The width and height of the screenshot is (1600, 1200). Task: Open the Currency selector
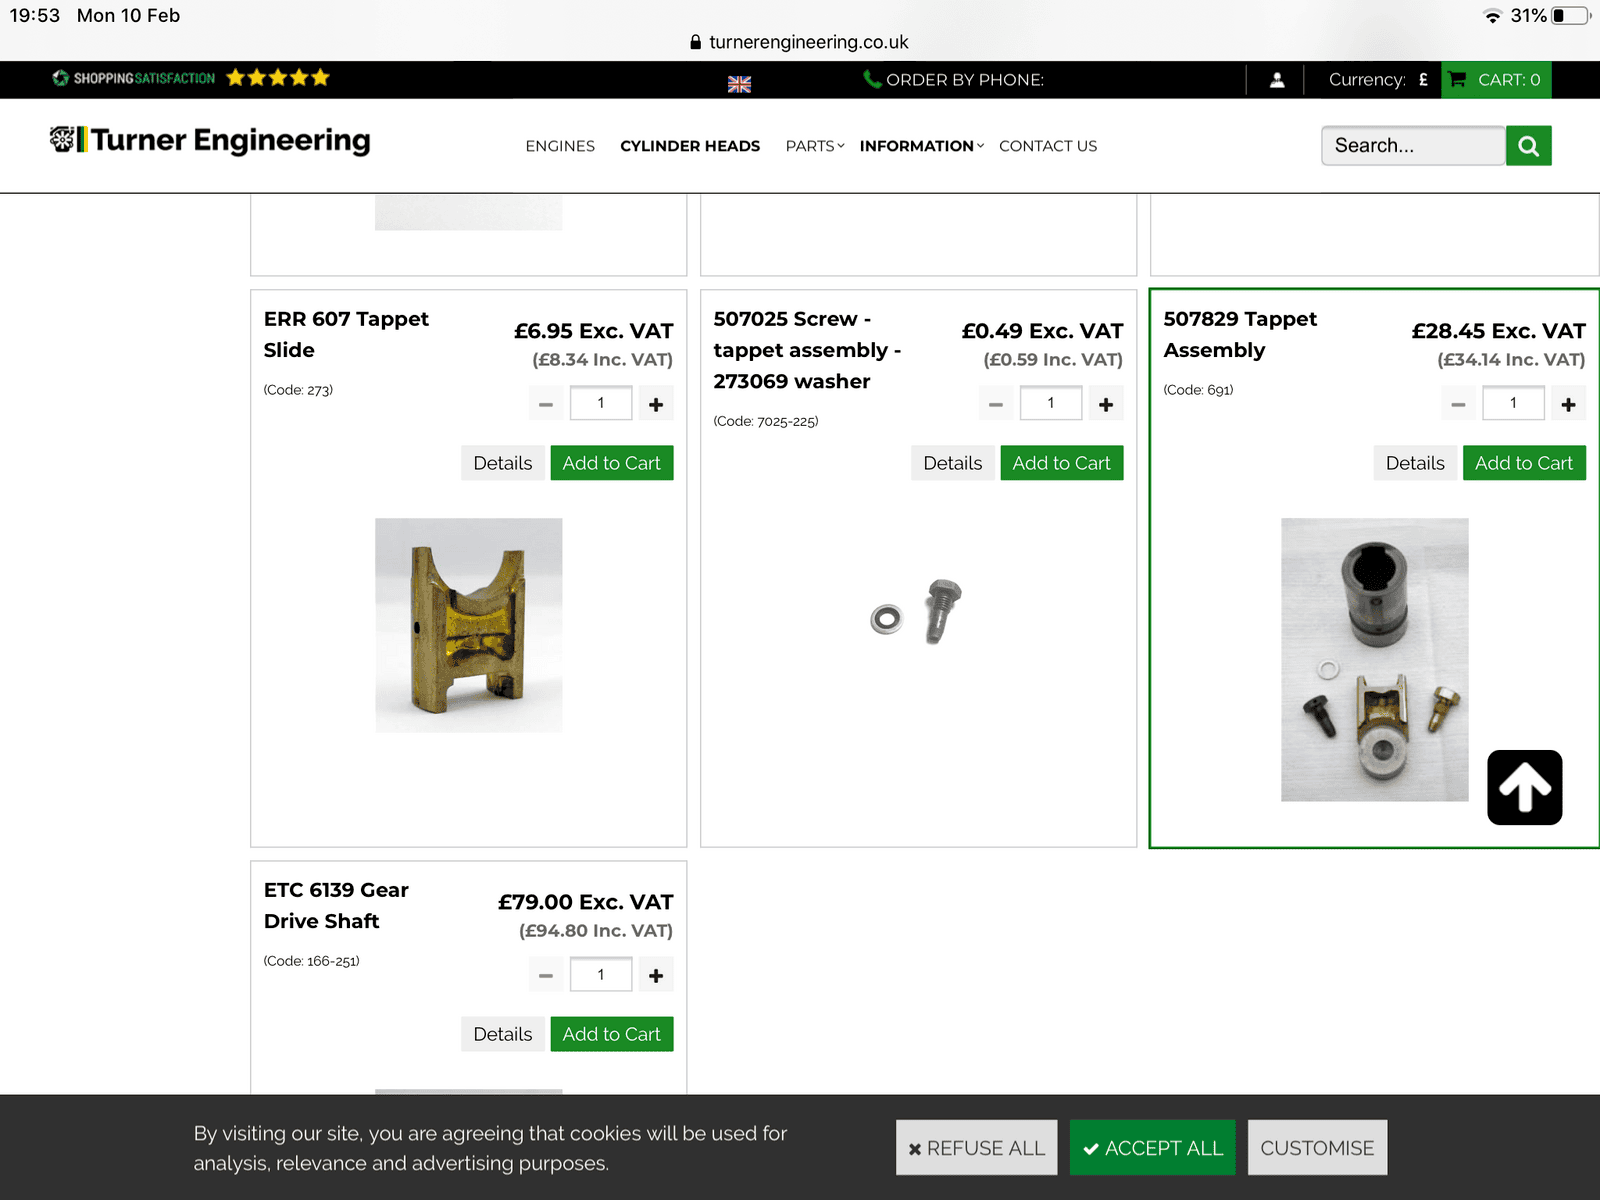(1378, 80)
